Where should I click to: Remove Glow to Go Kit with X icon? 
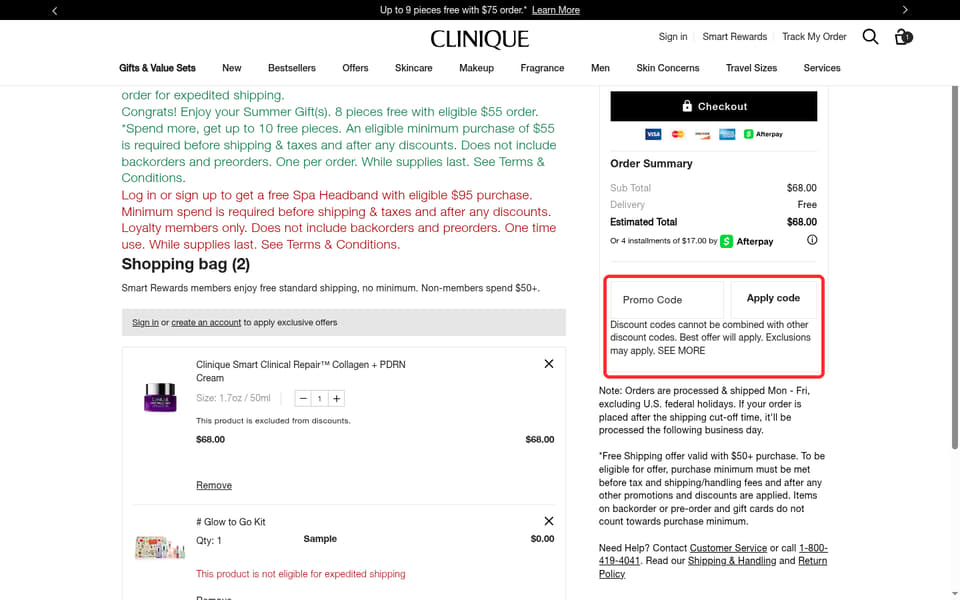(x=549, y=521)
